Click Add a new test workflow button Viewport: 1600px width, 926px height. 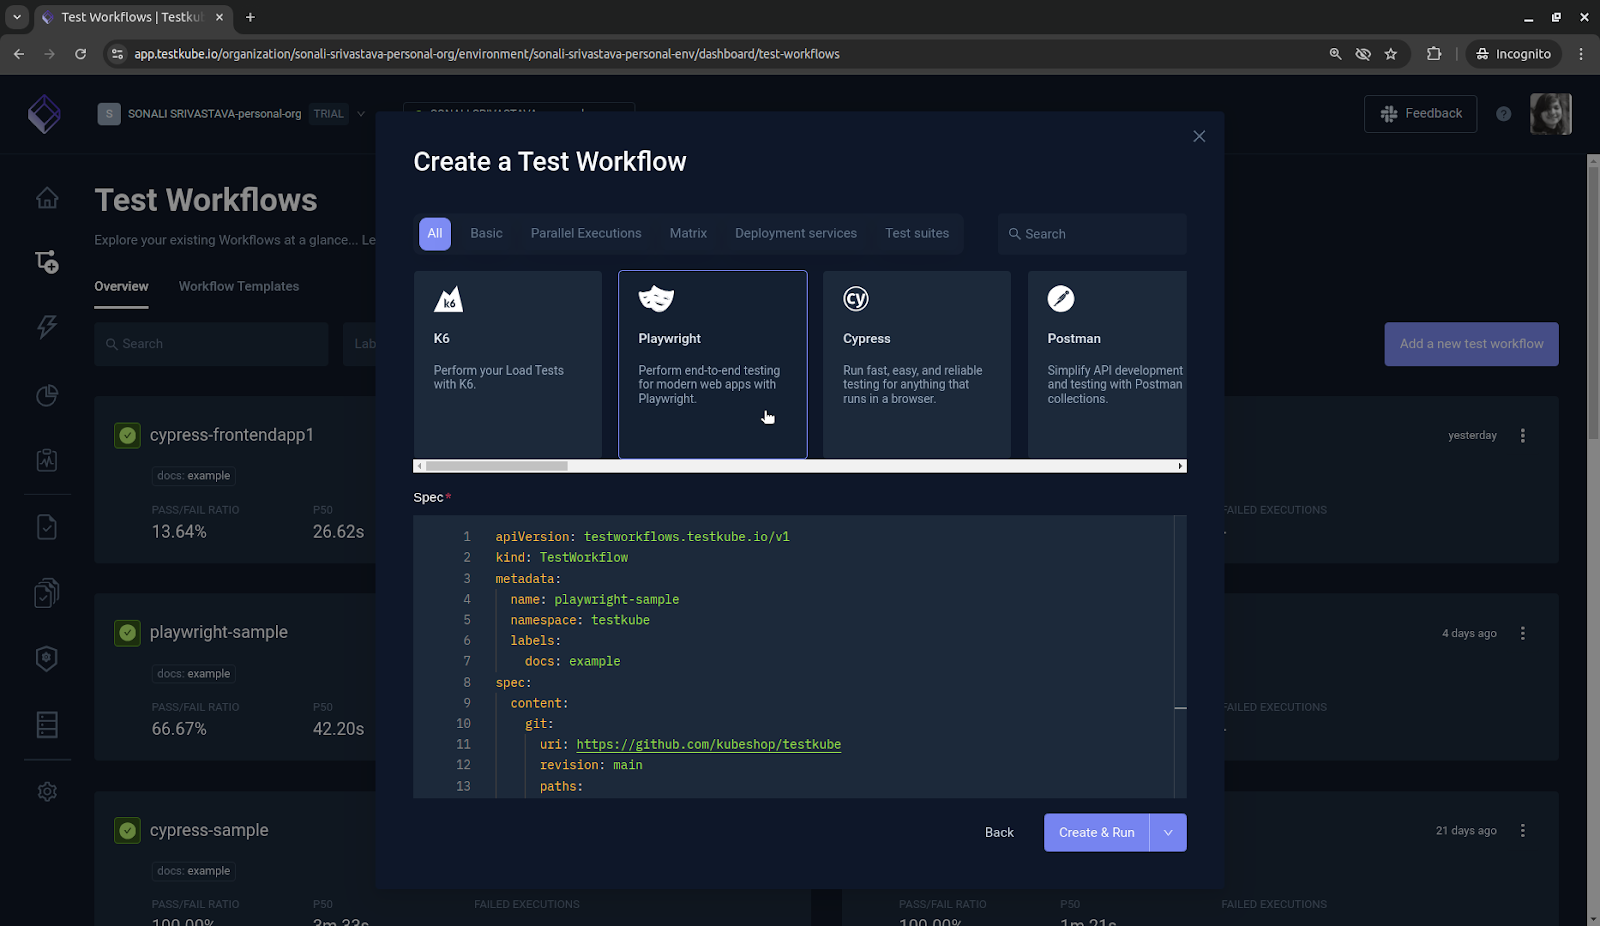click(1471, 344)
